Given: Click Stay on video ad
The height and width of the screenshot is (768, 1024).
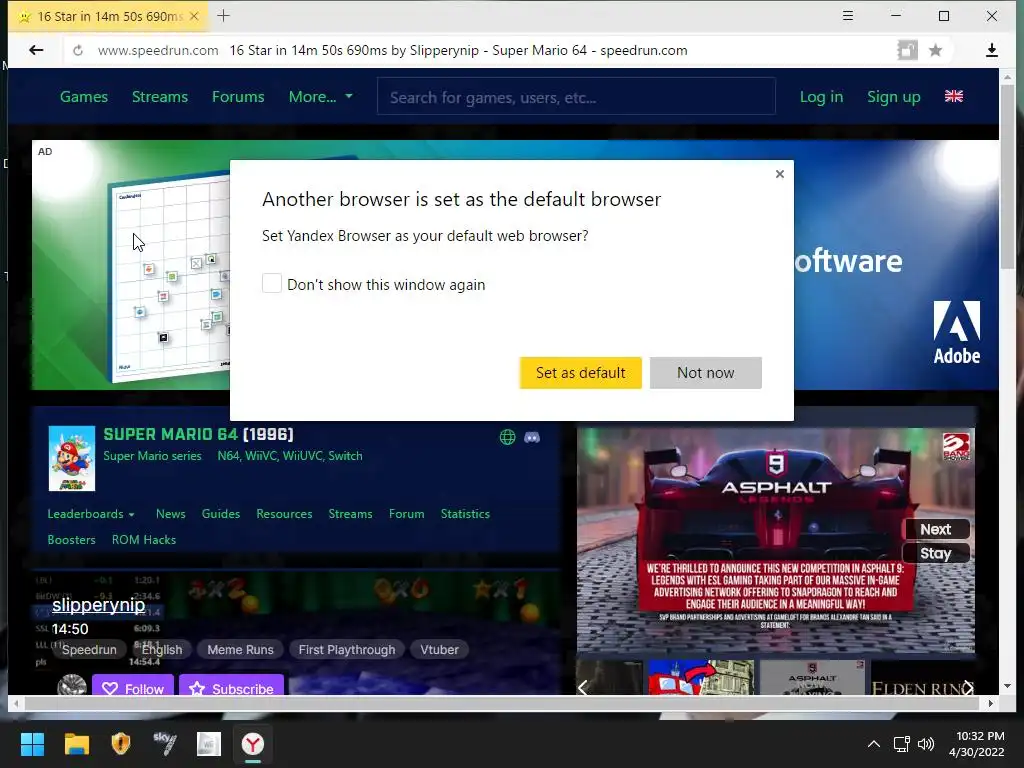Looking at the screenshot, I should [935, 554].
